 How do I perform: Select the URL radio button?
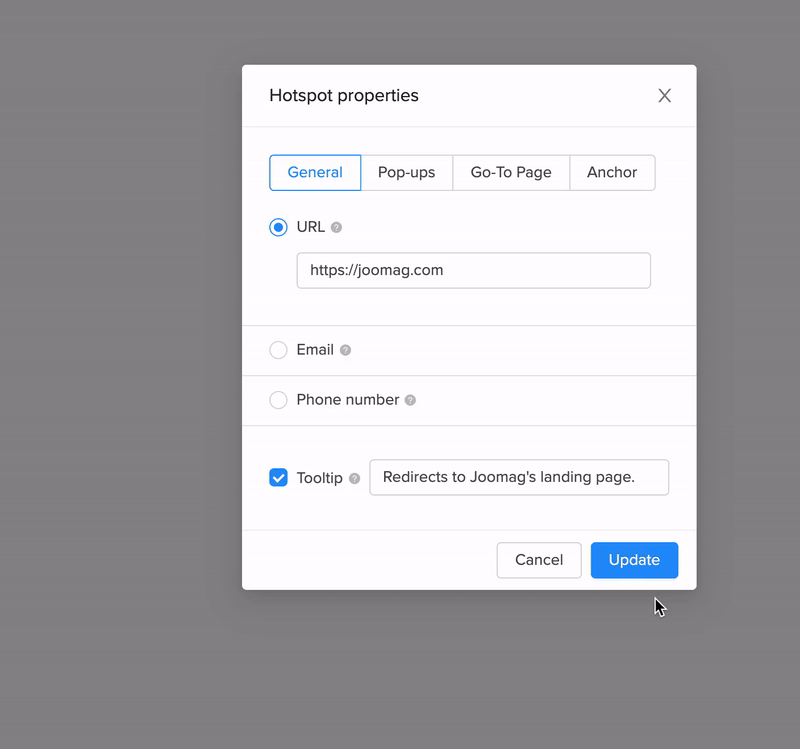[x=278, y=227]
